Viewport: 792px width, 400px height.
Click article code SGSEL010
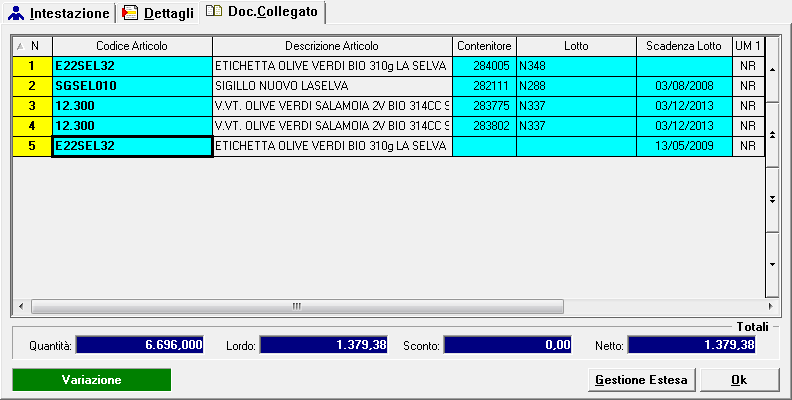[x=132, y=86]
